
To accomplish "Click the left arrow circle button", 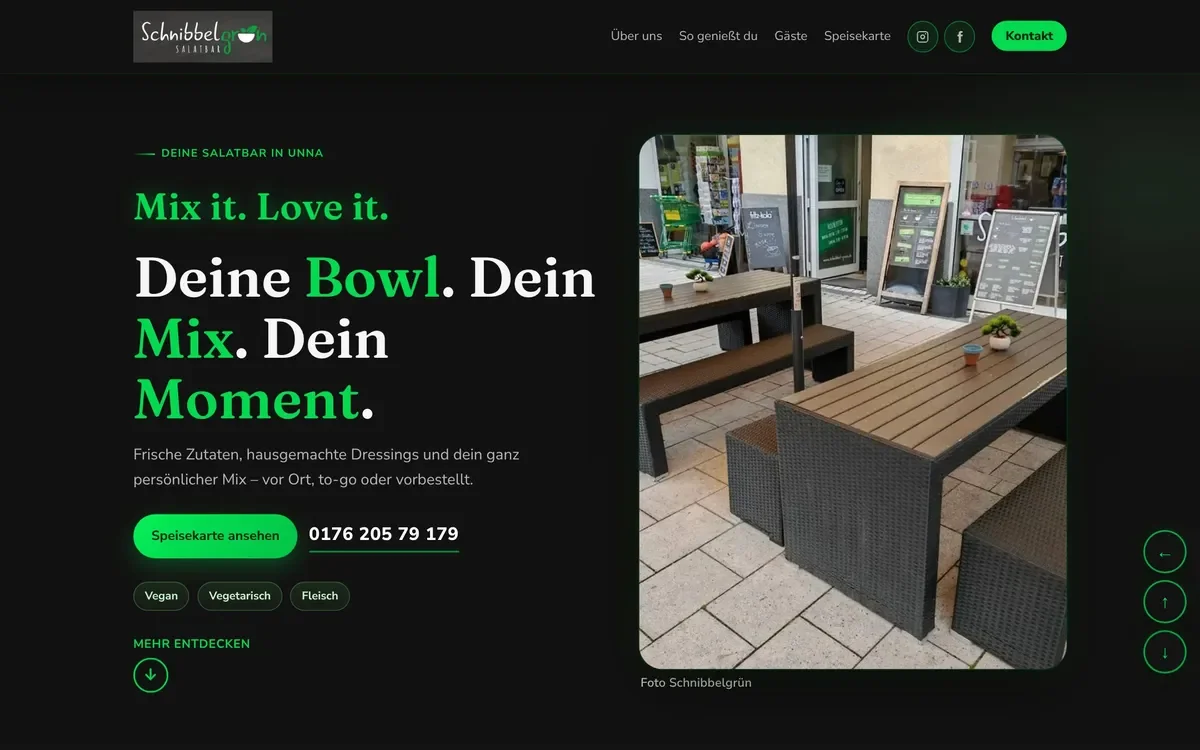I will point(1165,552).
